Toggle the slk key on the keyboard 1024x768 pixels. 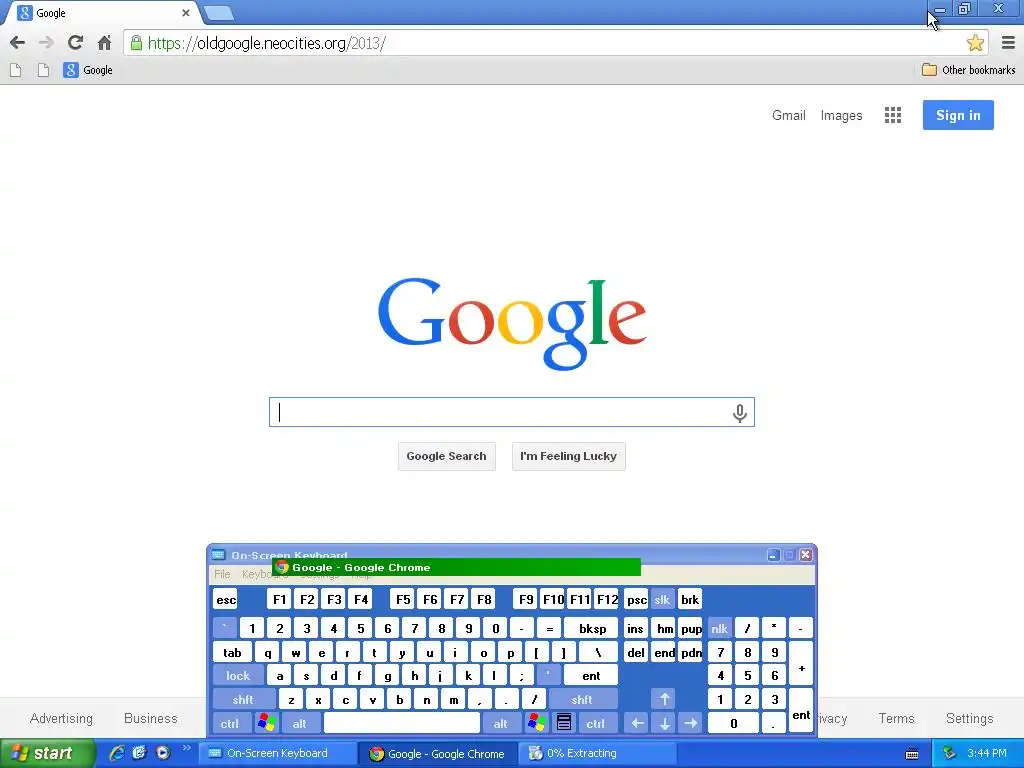(x=662, y=600)
